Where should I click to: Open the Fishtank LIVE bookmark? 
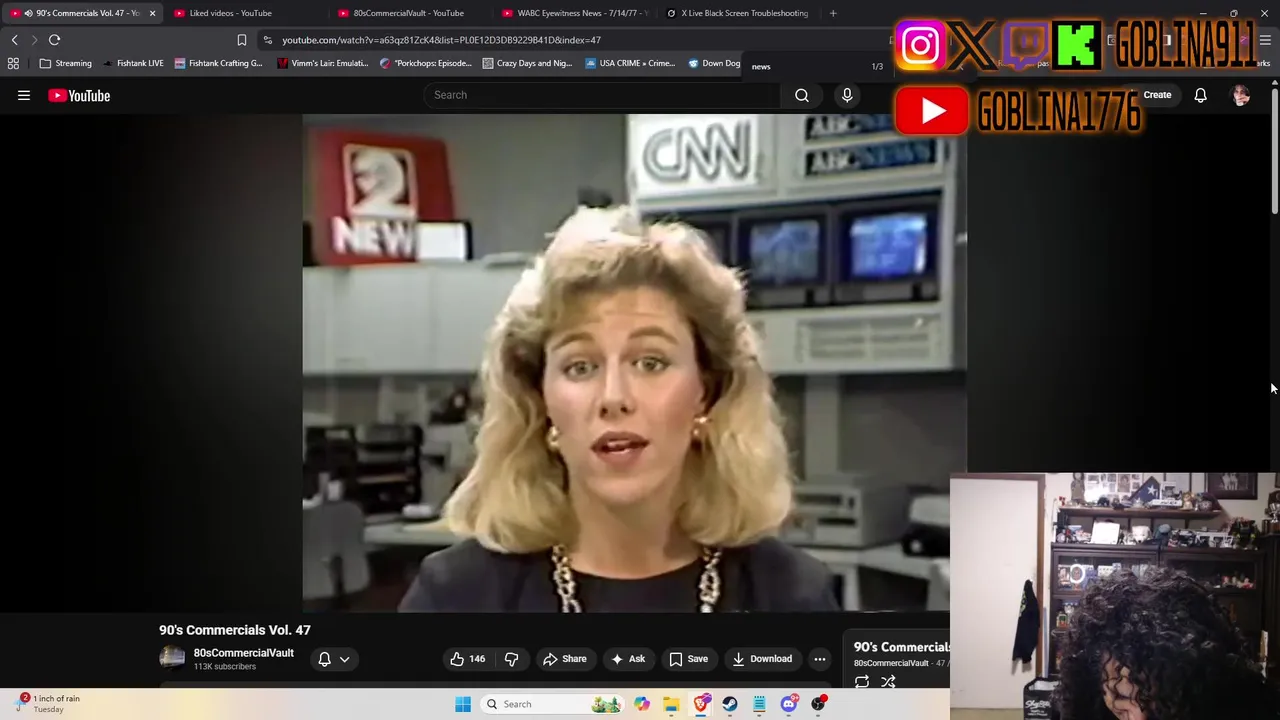click(x=133, y=63)
